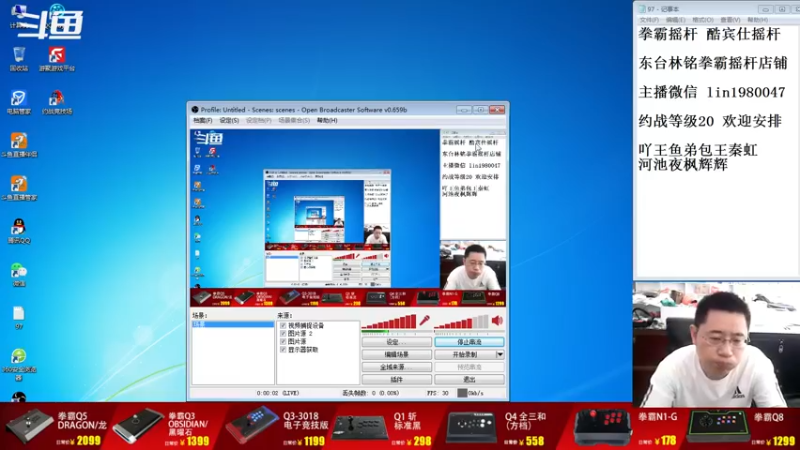Expand the arrow beside 开始录制

500,354
